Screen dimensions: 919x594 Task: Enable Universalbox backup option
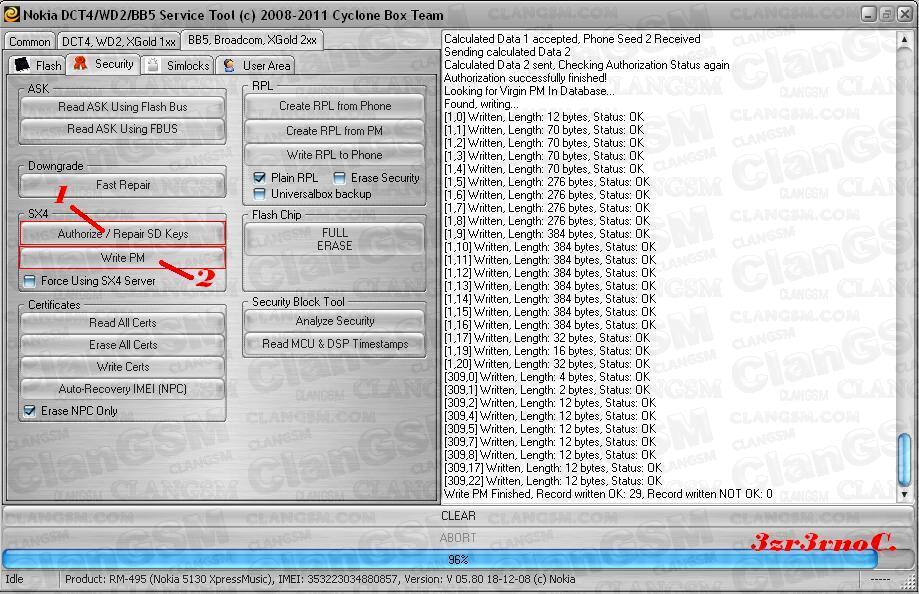tap(261, 193)
